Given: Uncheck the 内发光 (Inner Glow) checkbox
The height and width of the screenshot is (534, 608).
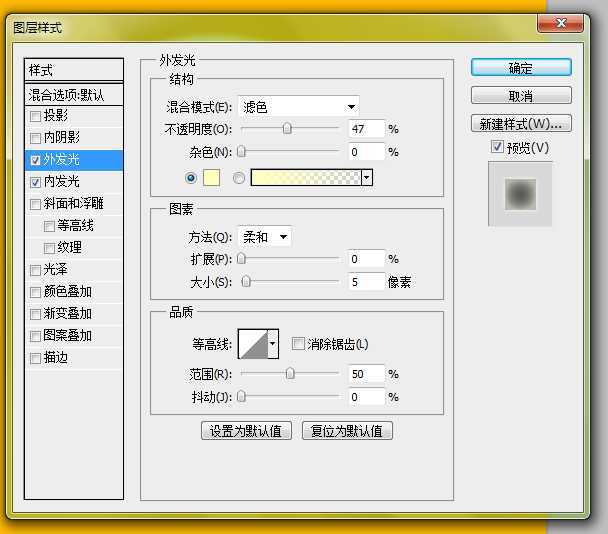Looking at the screenshot, I should 36,182.
